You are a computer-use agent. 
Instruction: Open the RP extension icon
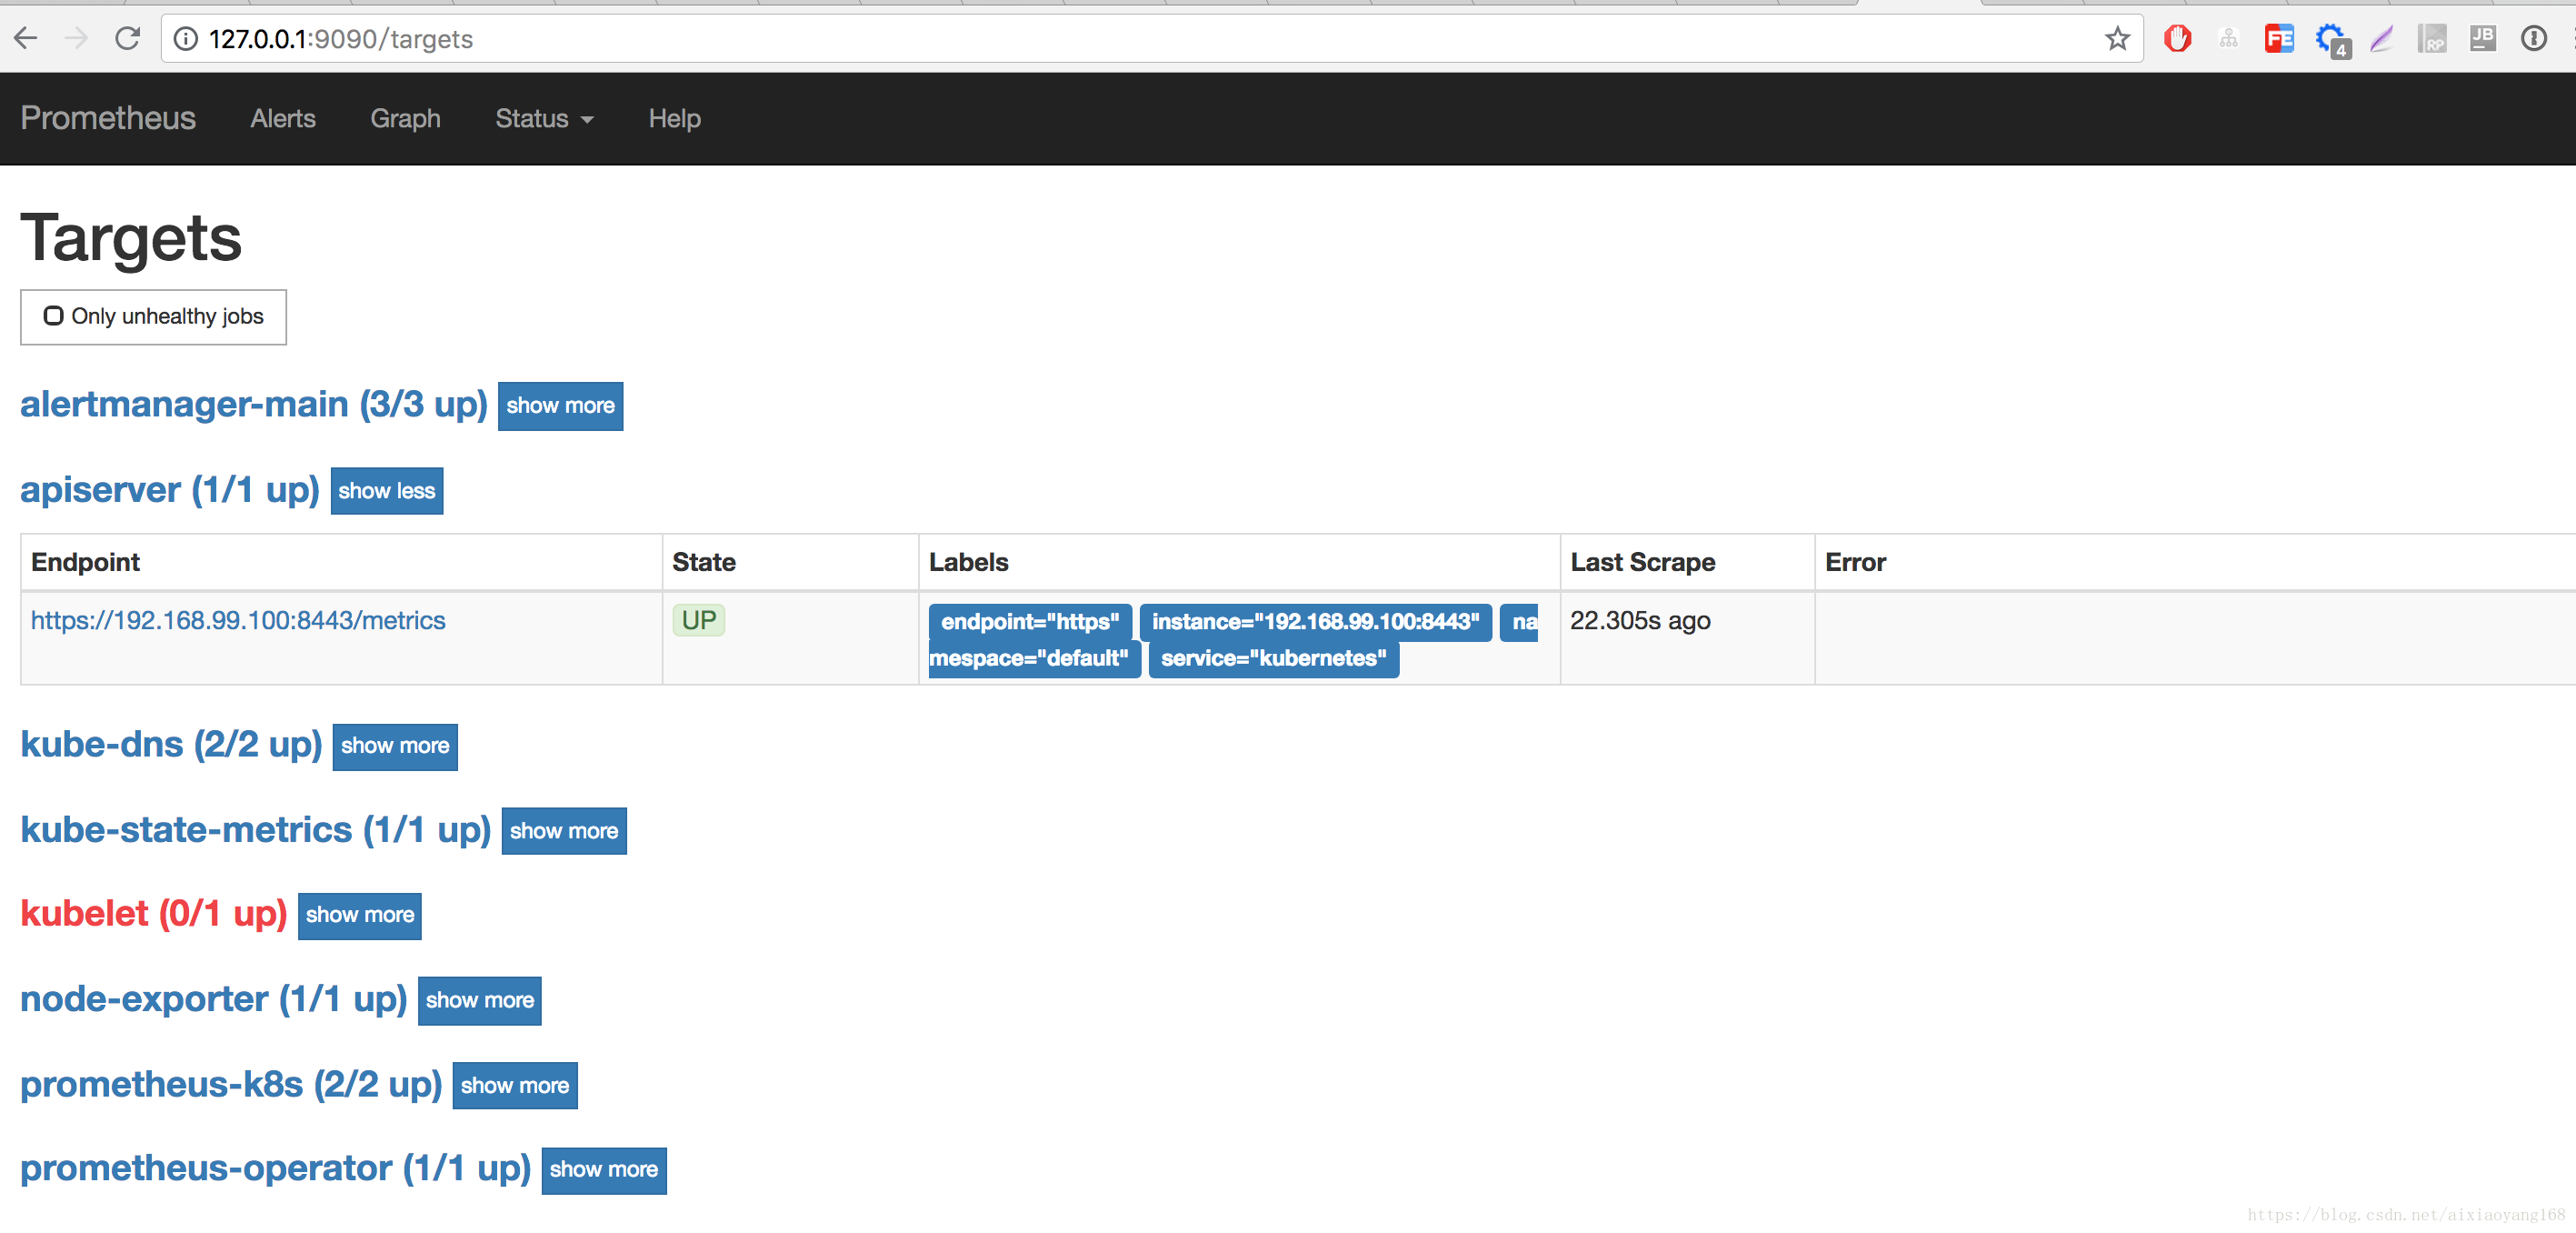pos(2432,39)
